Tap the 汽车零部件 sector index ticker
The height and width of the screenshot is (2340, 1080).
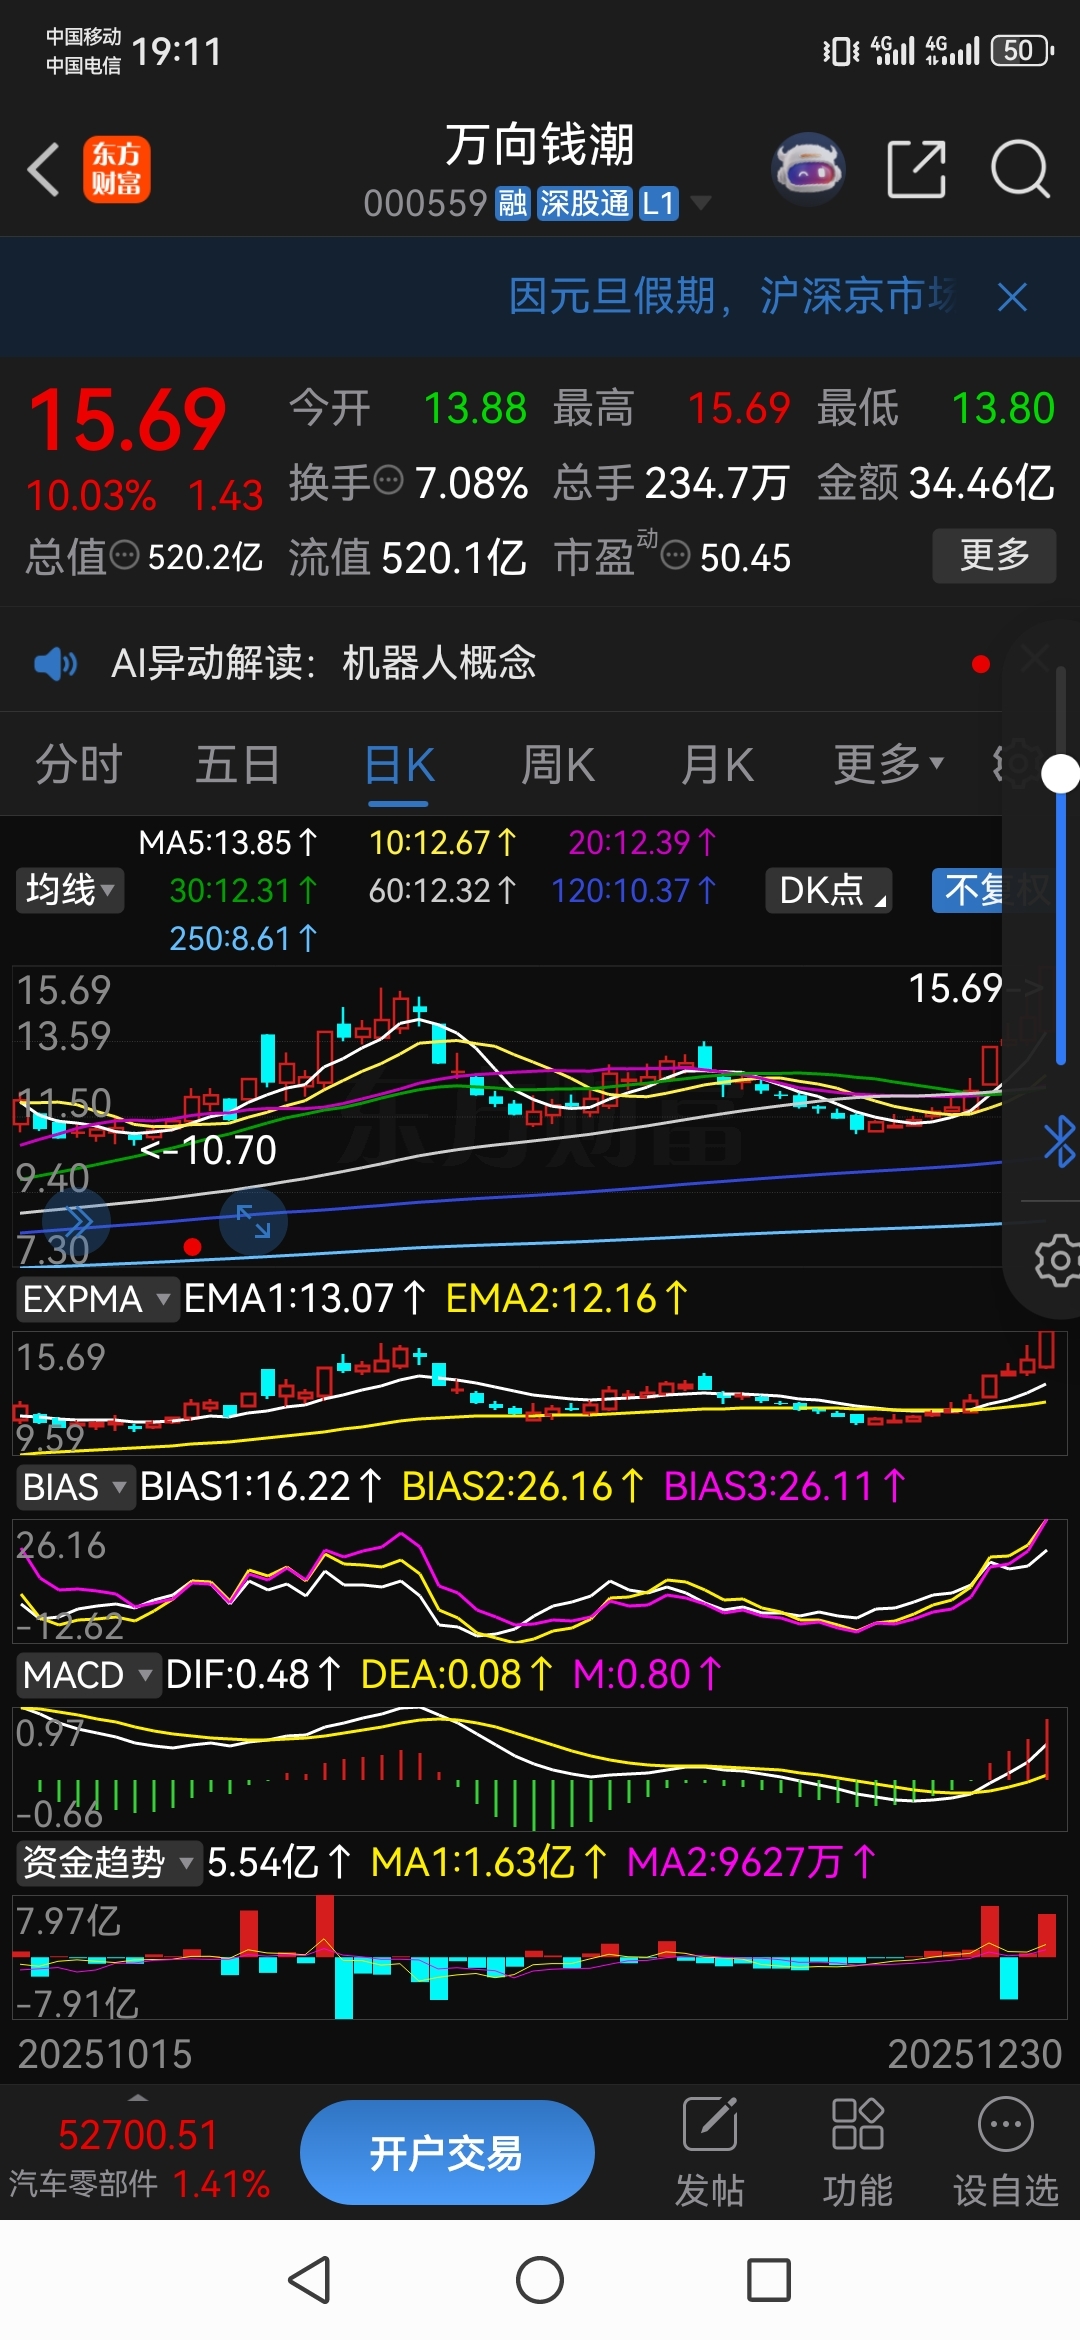click(x=139, y=2159)
